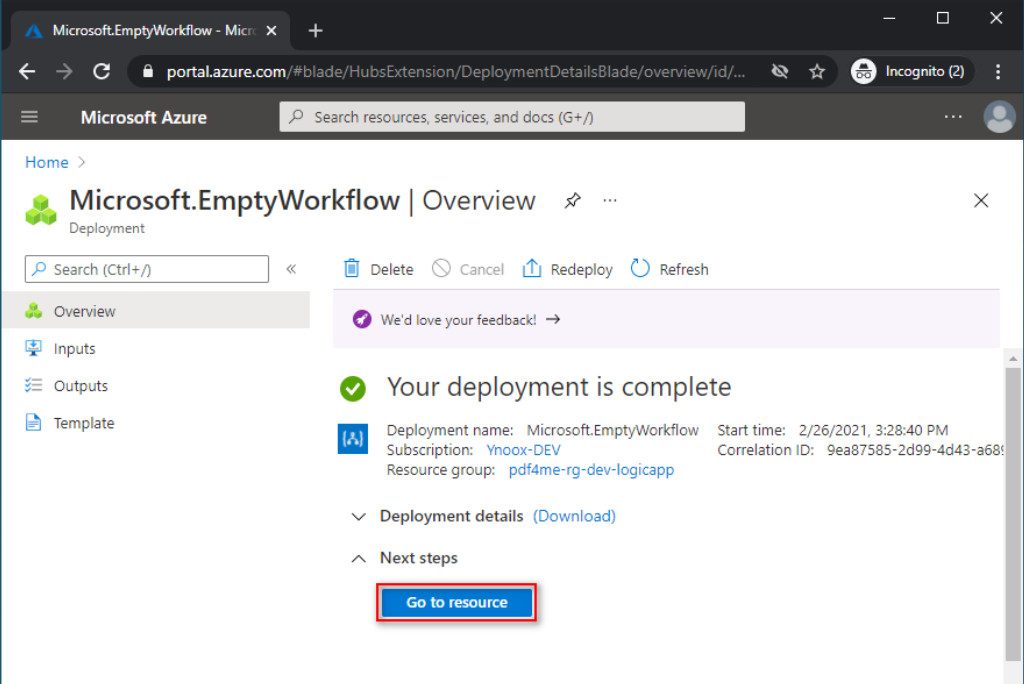The width and height of the screenshot is (1024, 684).
Task: Open the Azure portal hamburger menu
Action: coord(30,117)
